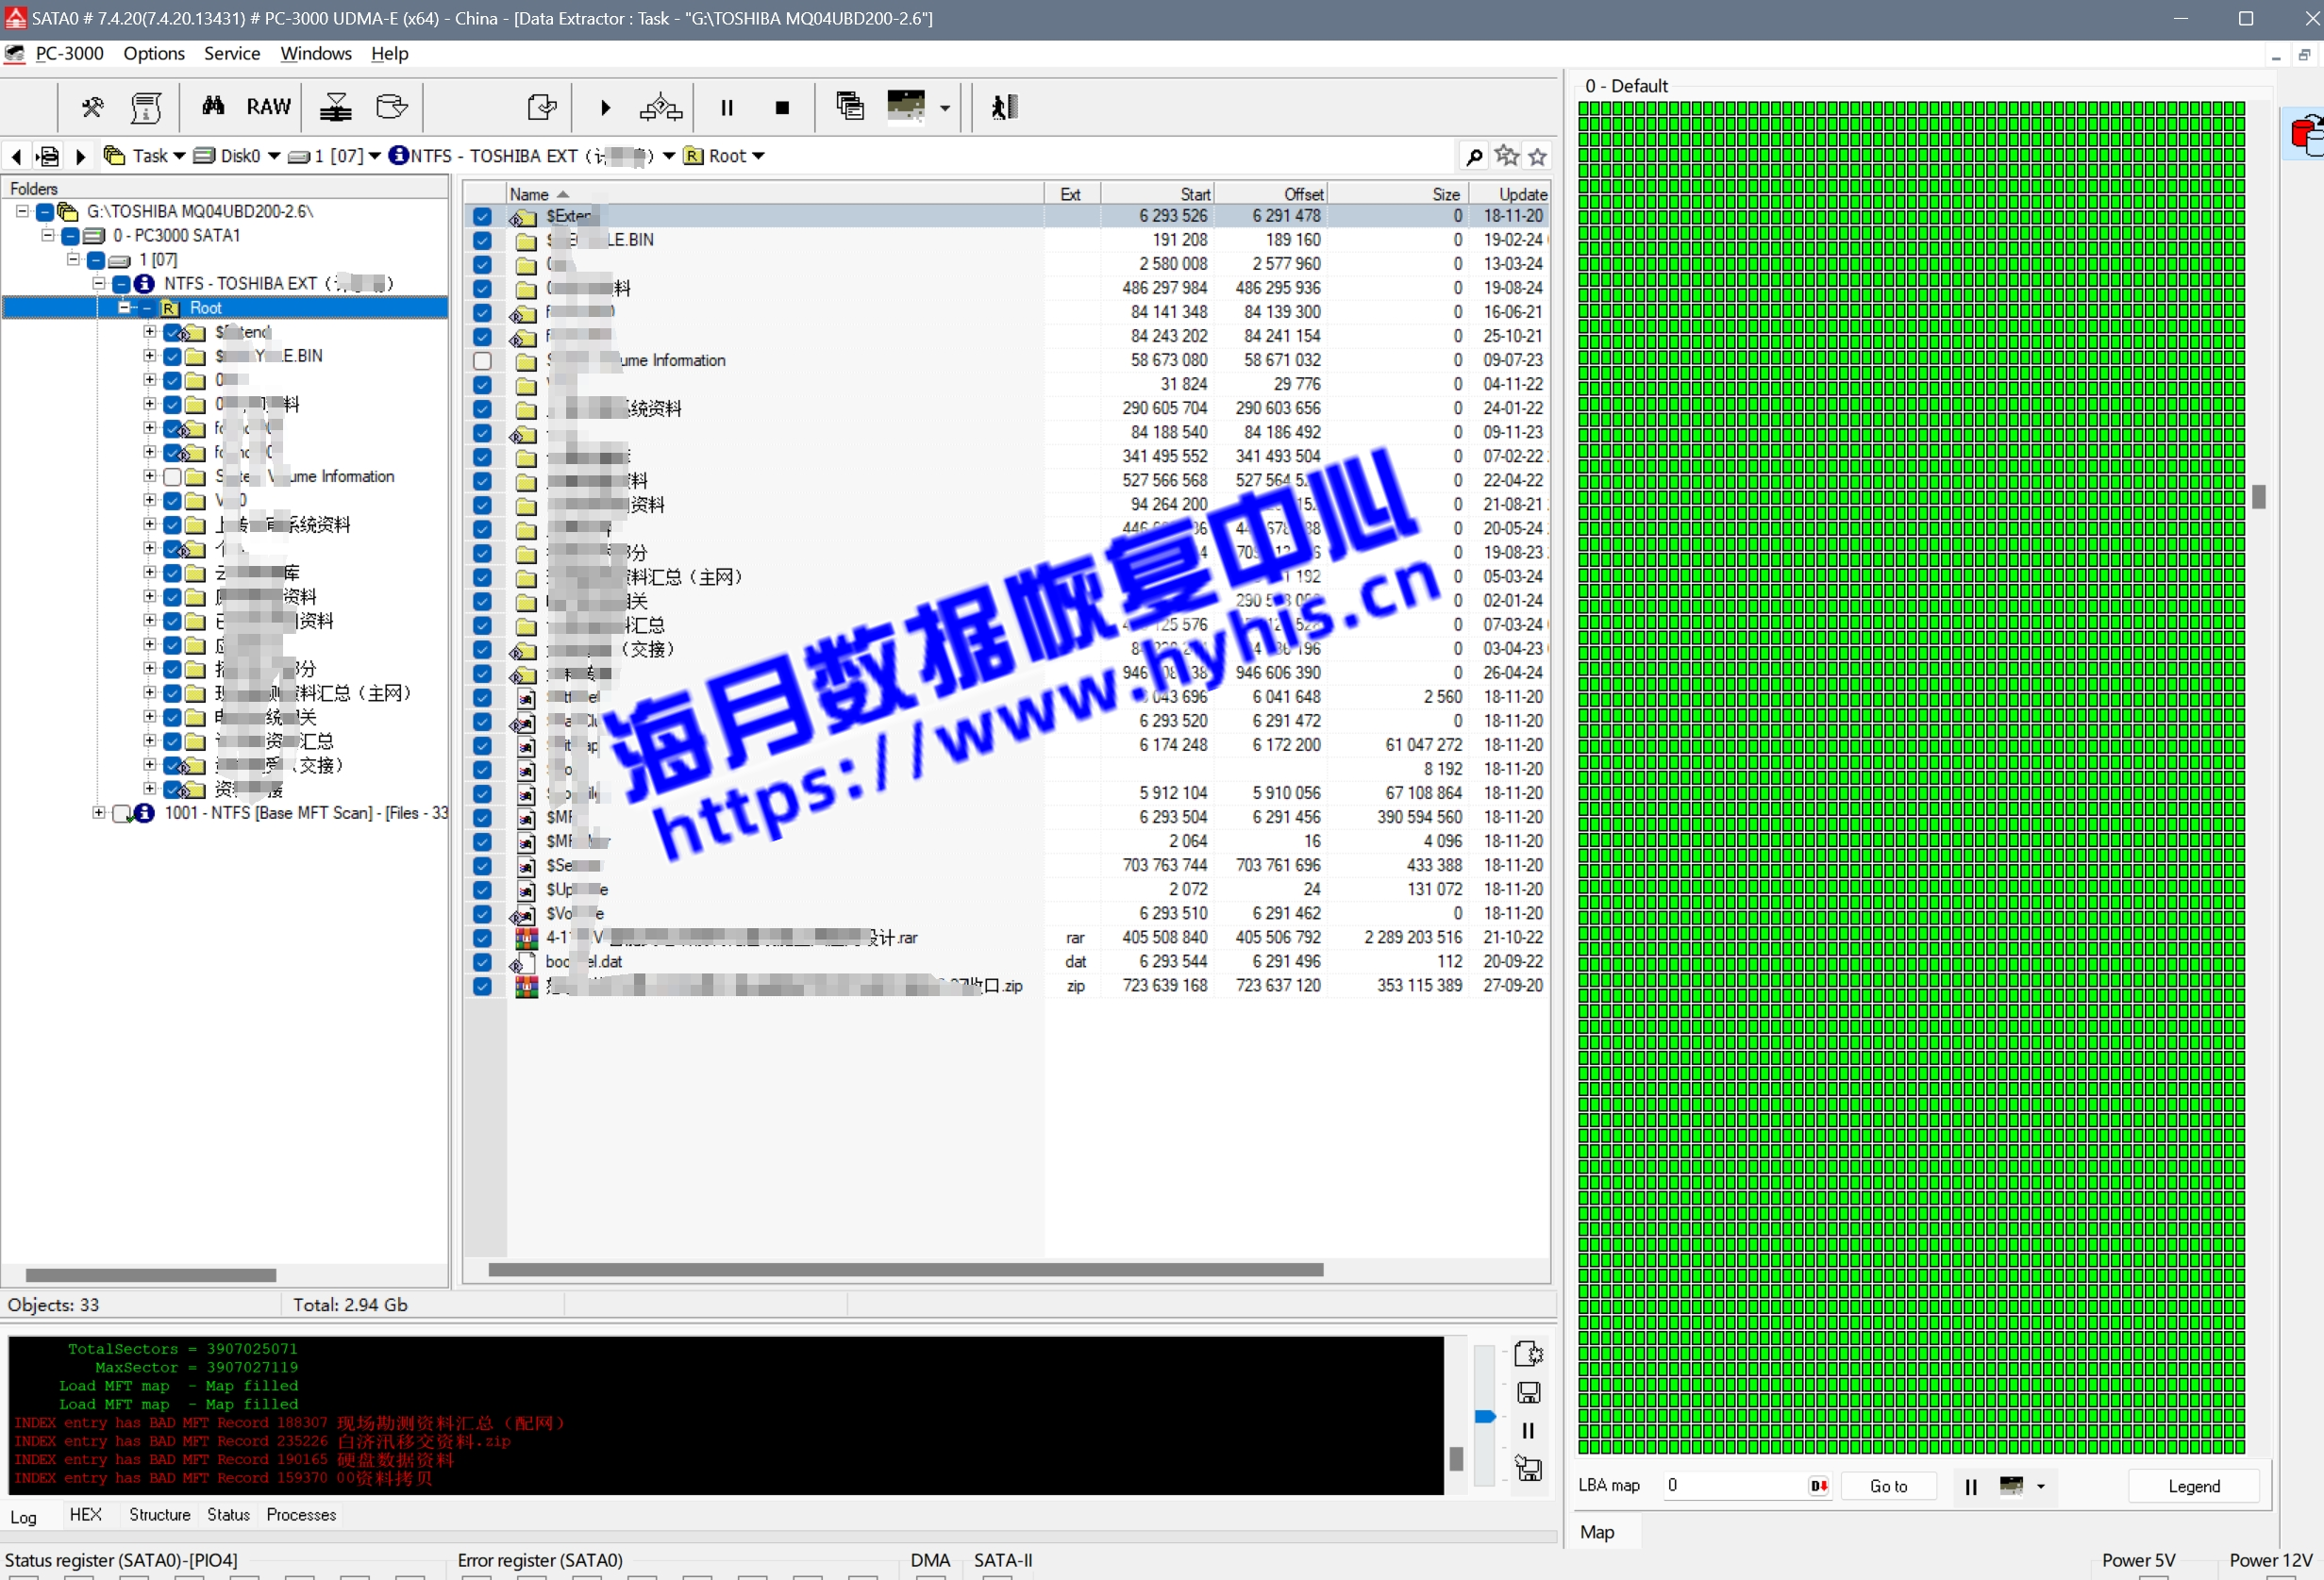Click the RAW recovery toolbar button
2324x1580 pixels.
[x=268, y=107]
